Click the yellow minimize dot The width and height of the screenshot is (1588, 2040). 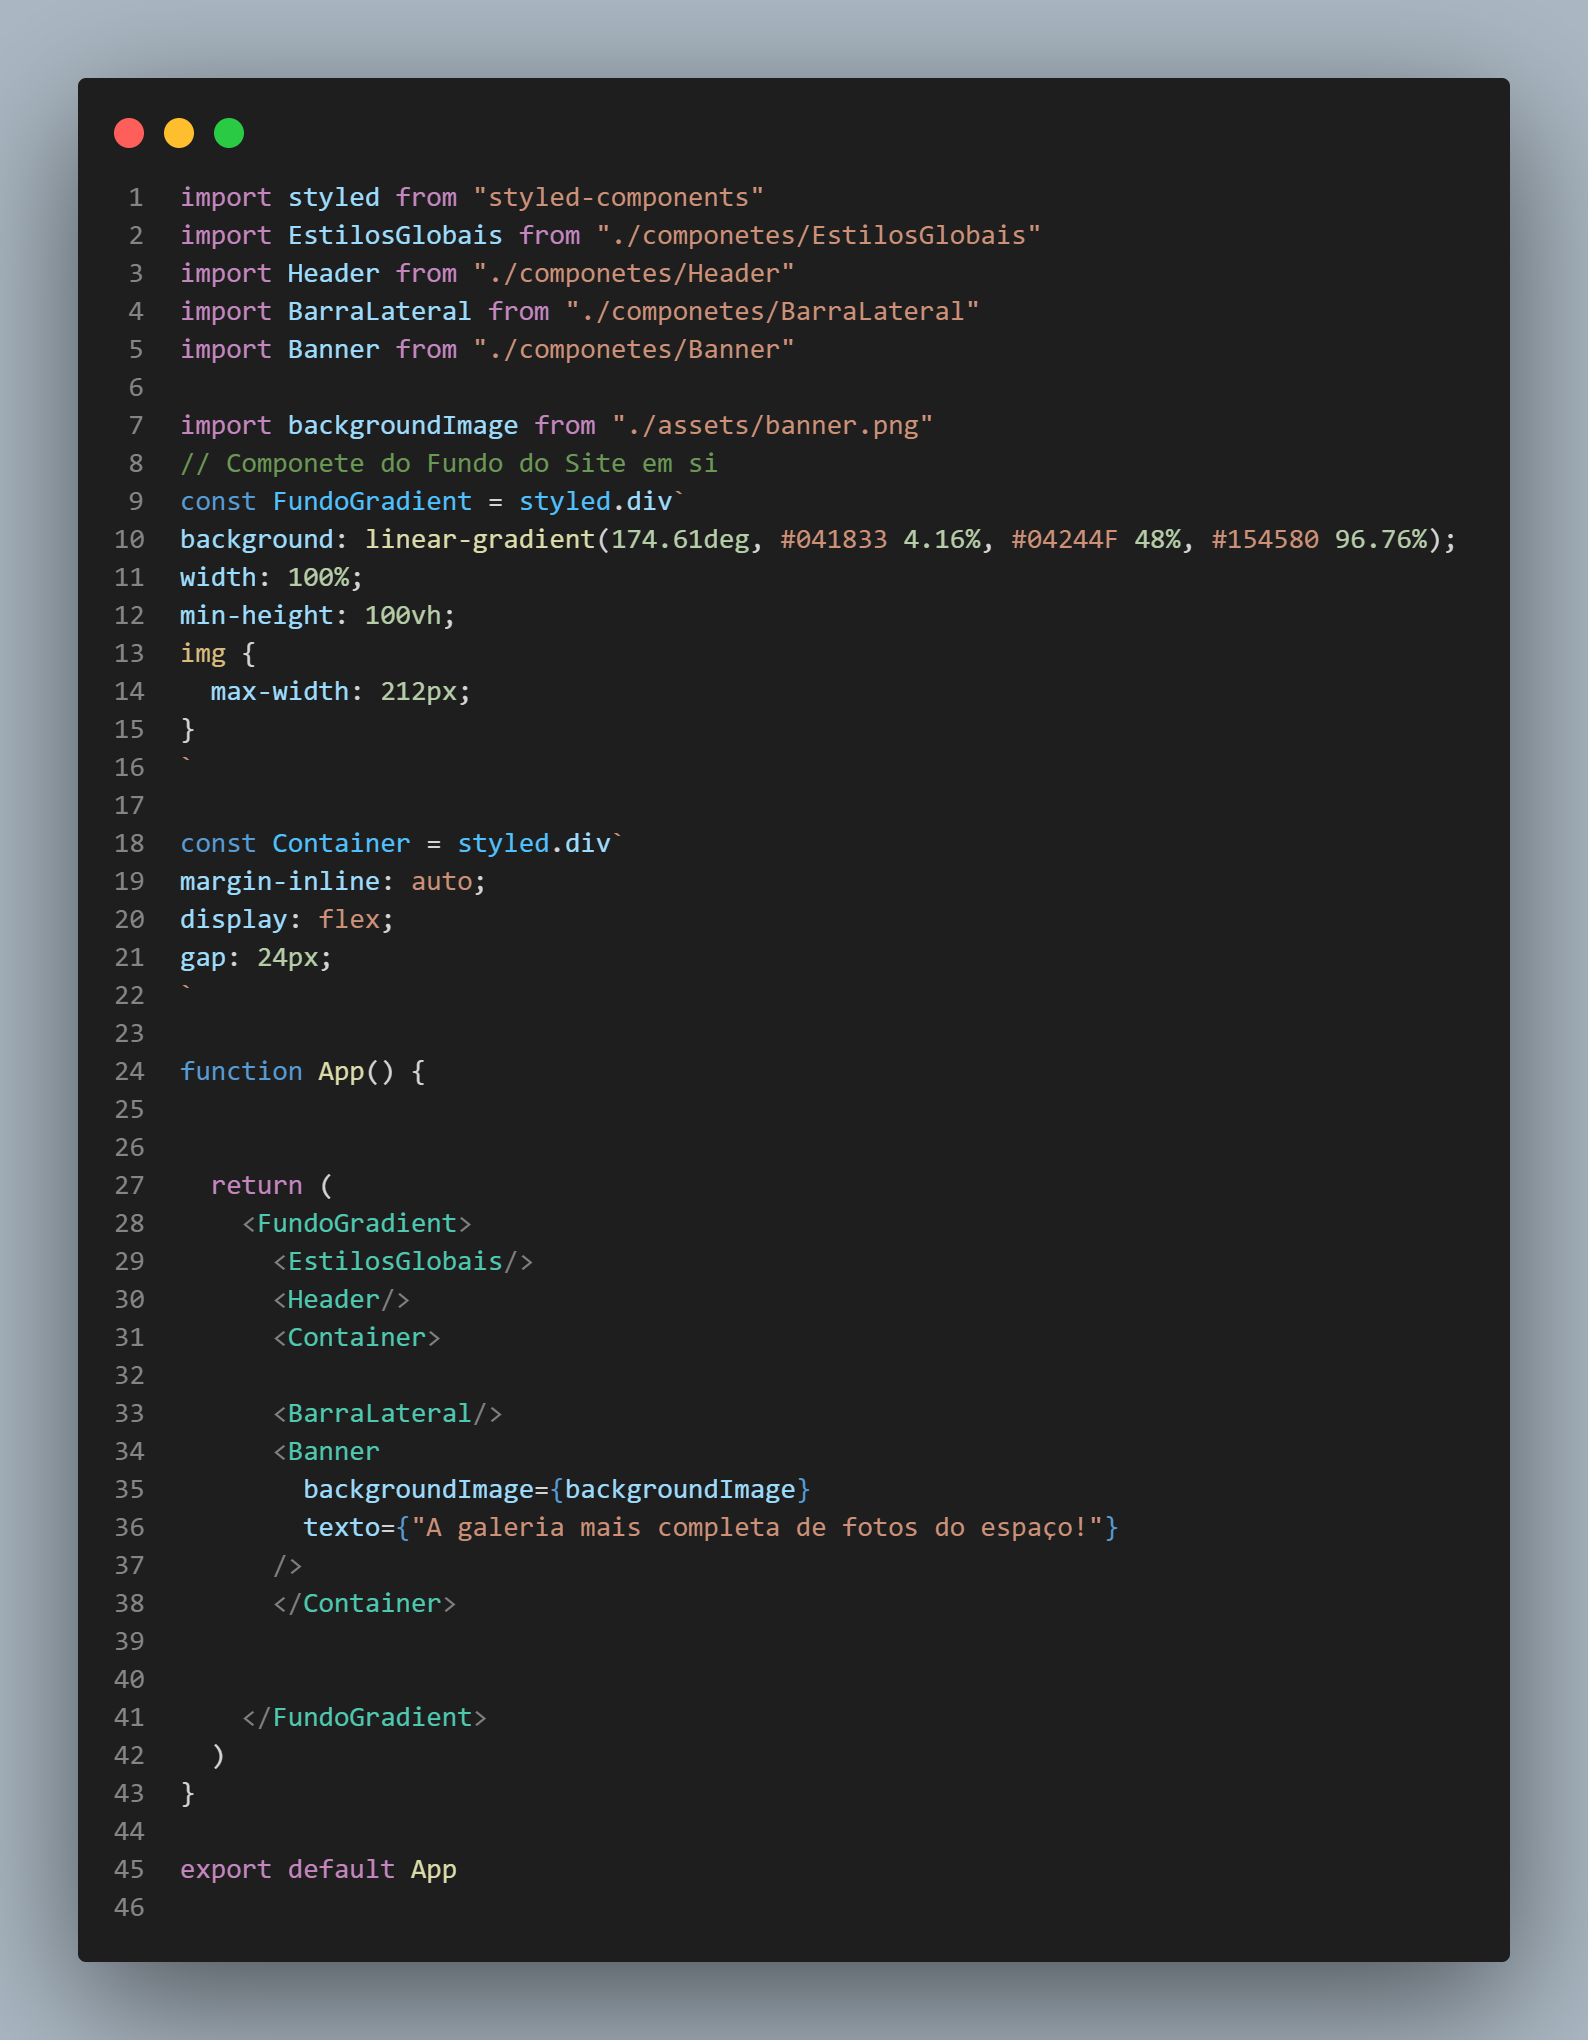tap(179, 133)
